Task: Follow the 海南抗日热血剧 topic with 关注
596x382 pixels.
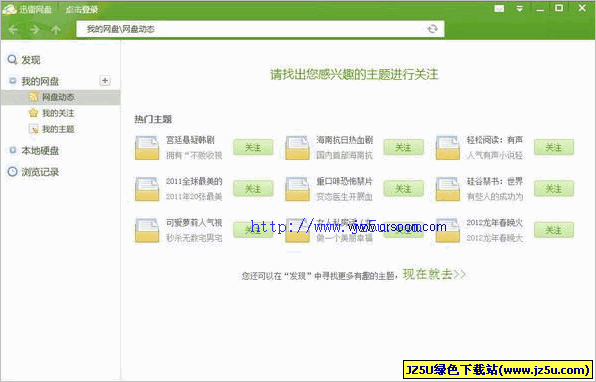Action: tap(403, 147)
